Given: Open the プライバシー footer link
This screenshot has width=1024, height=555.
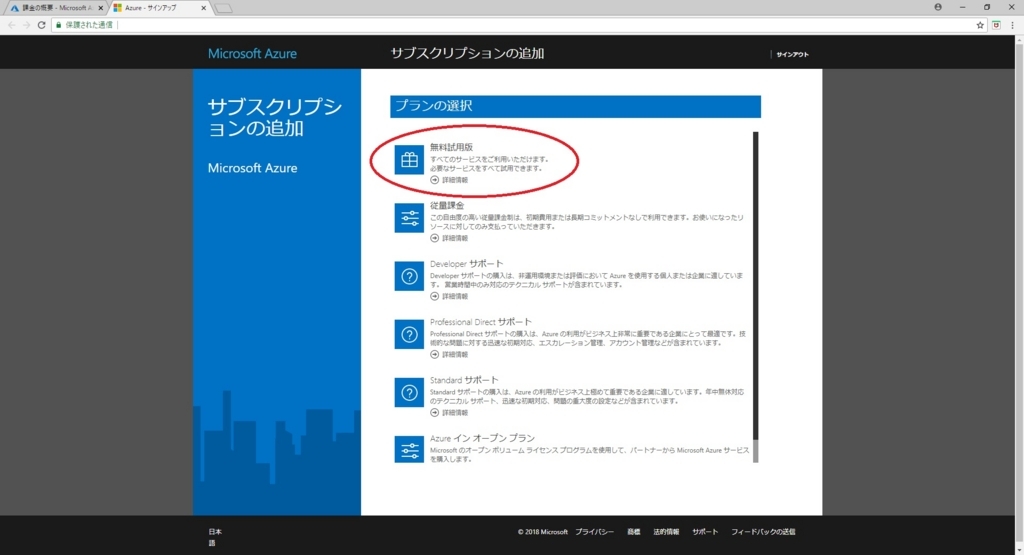Looking at the screenshot, I should (x=594, y=531).
